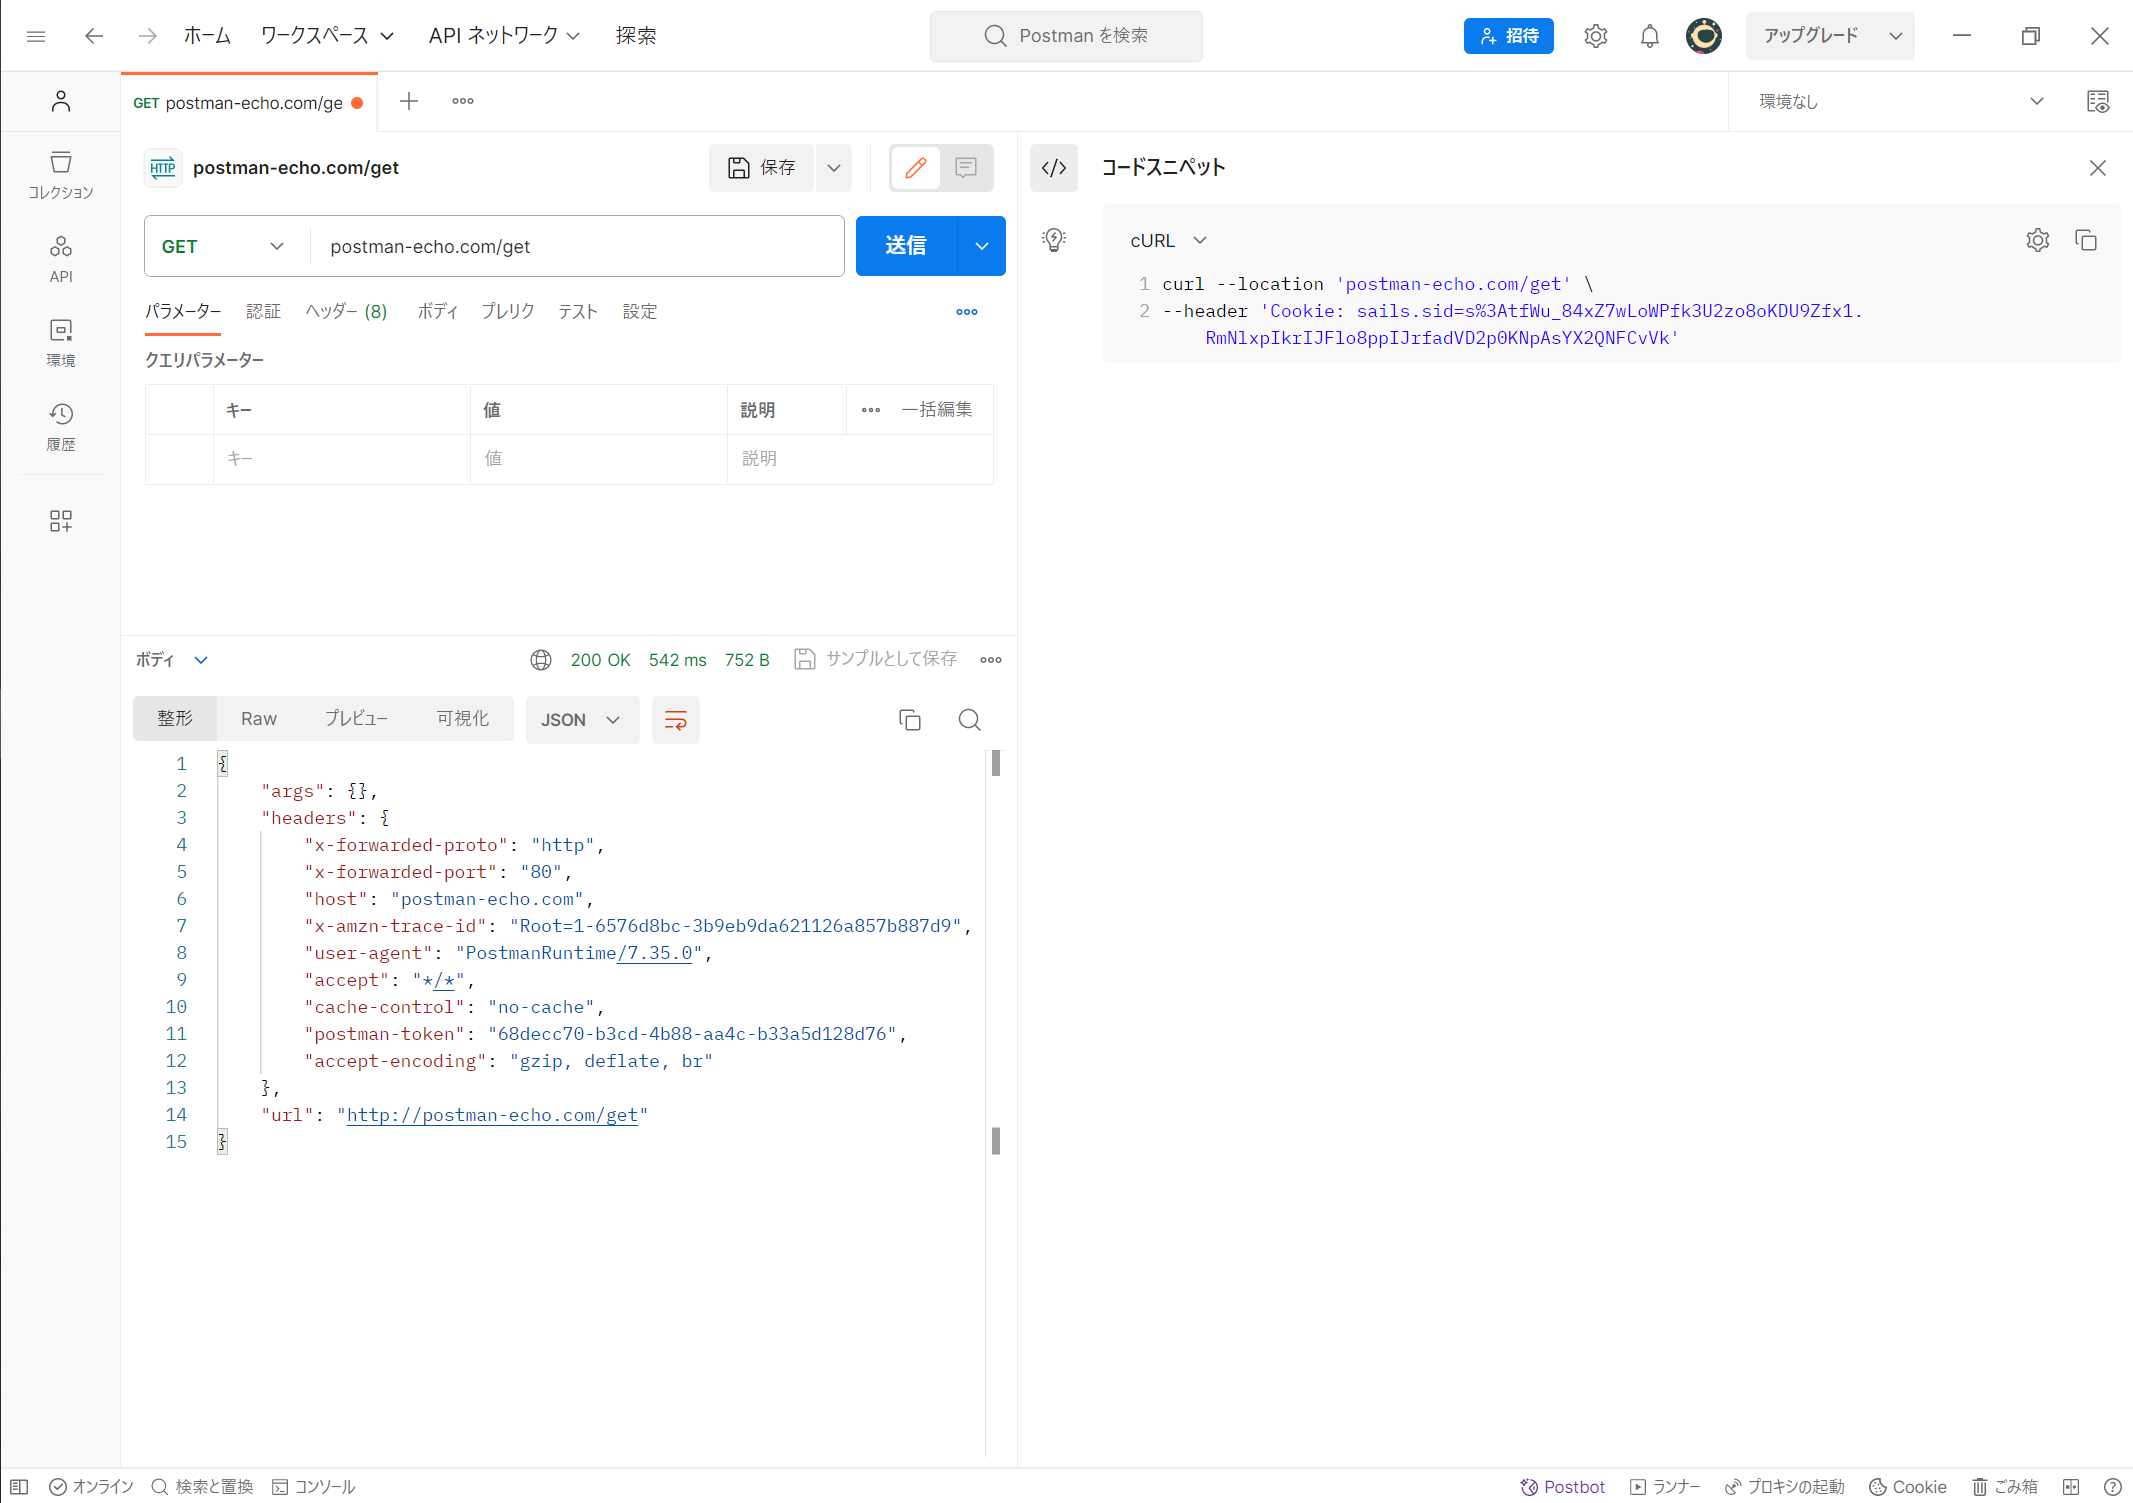The image size is (2133, 1503).
Task: Copy the response body content
Action: (x=909, y=720)
